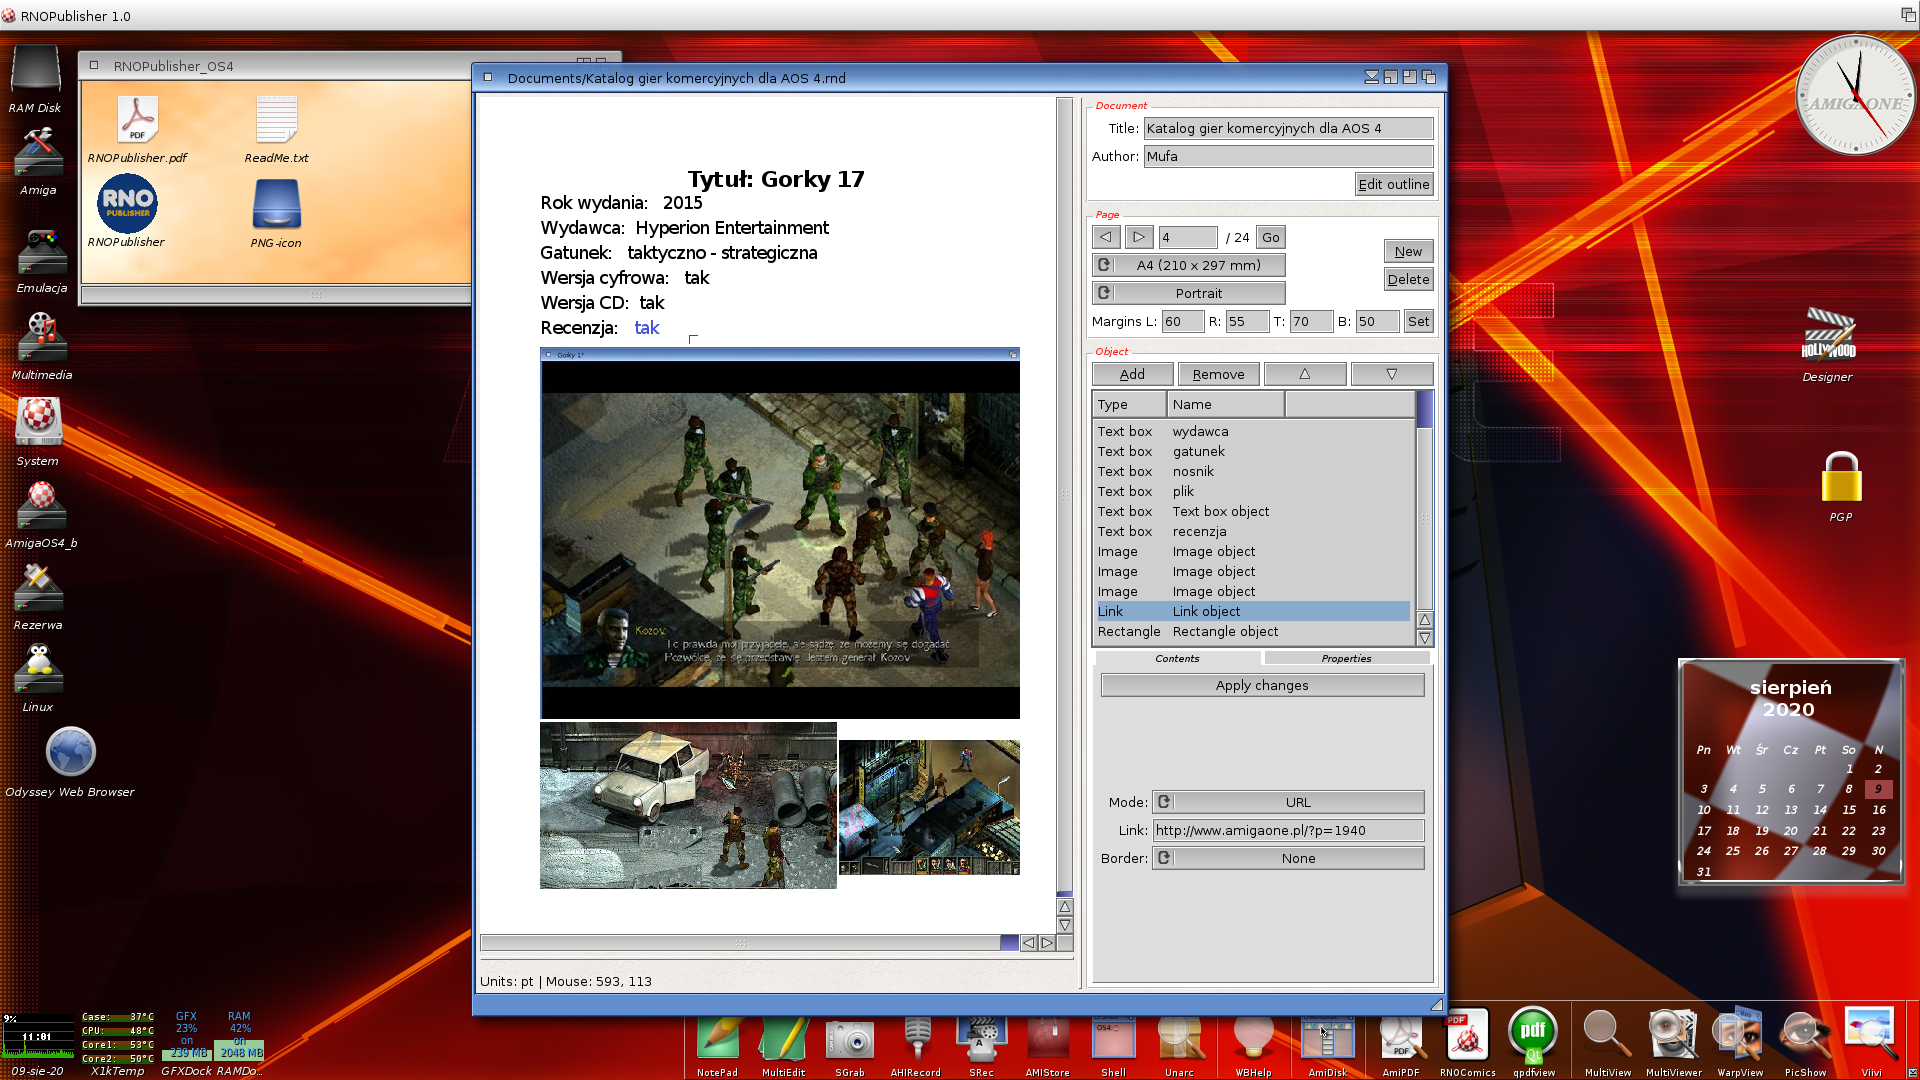Open the Linux partition icon
The height and width of the screenshot is (1080, 1920).
(38, 669)
